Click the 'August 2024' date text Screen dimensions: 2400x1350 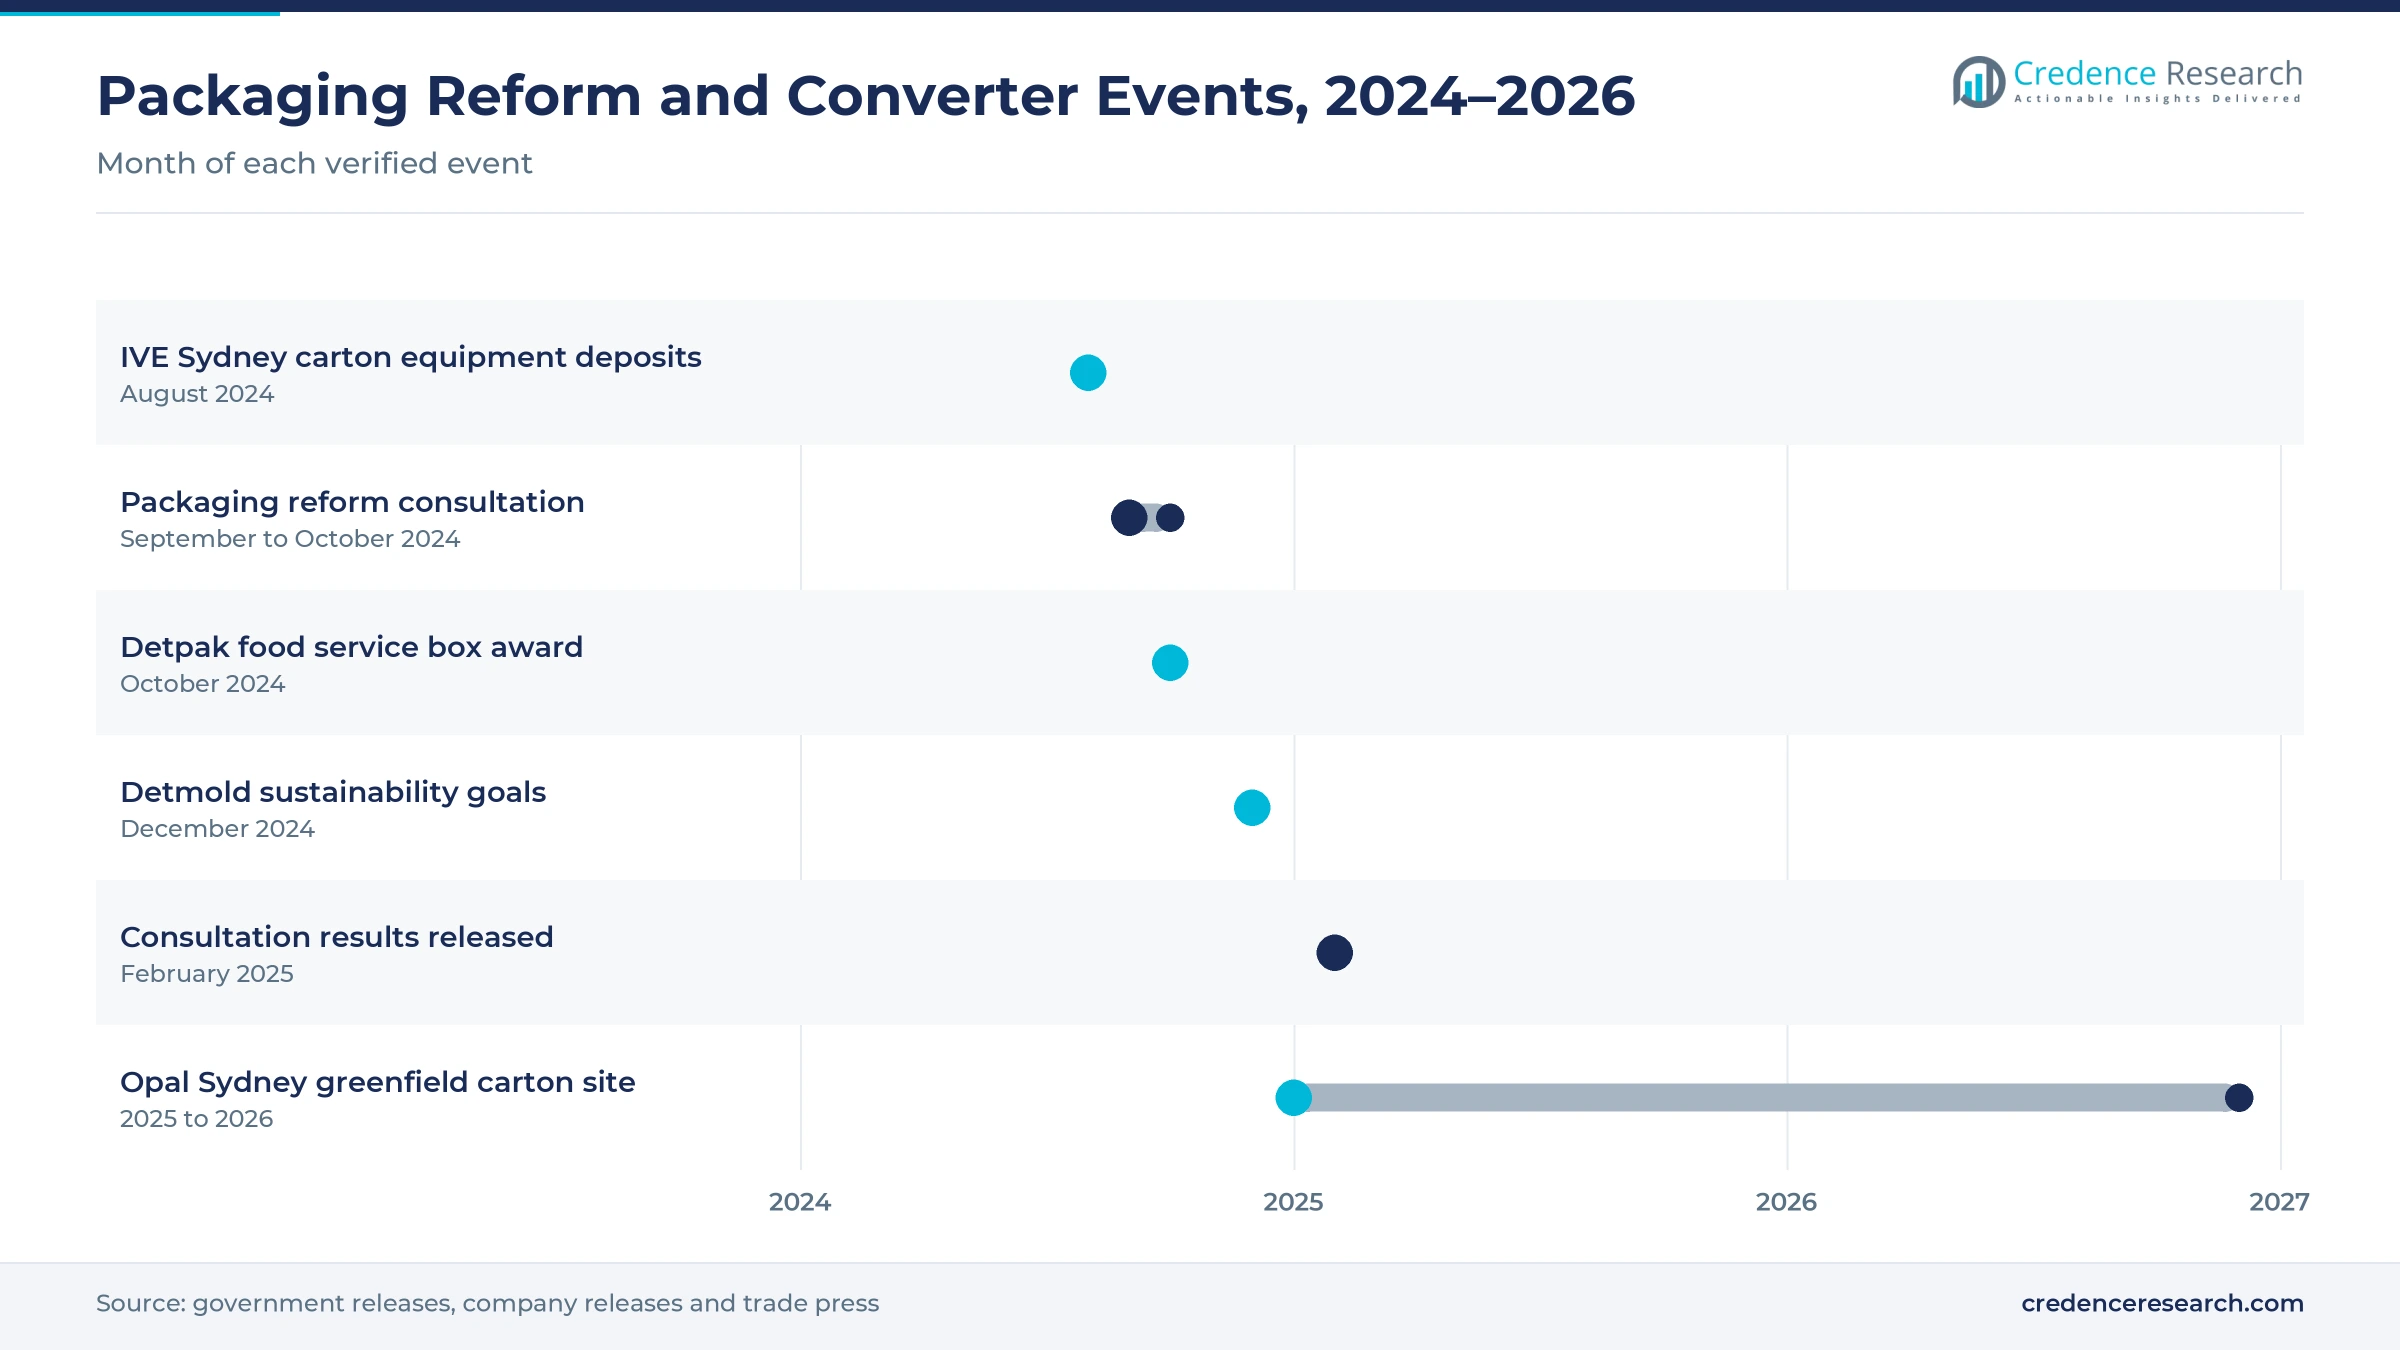(x=197, y=394)
